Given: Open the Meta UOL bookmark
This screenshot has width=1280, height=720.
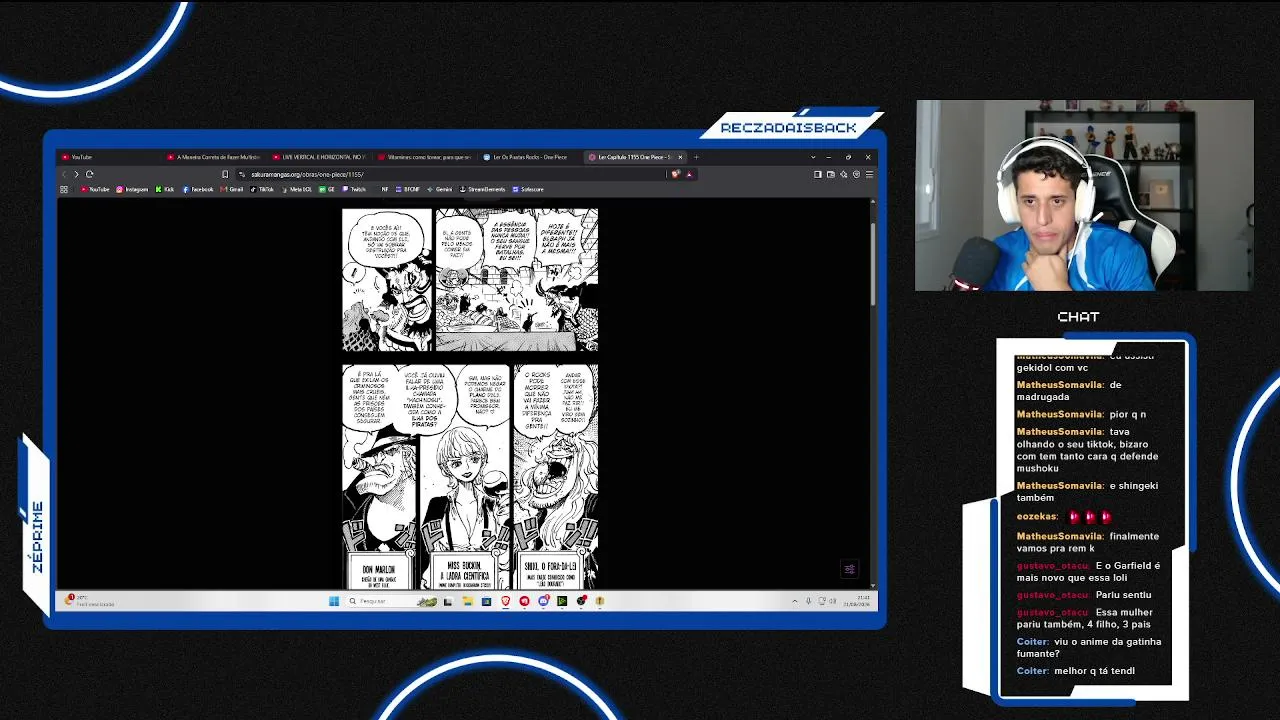Looking at the screenshot, I should [297, 189].
